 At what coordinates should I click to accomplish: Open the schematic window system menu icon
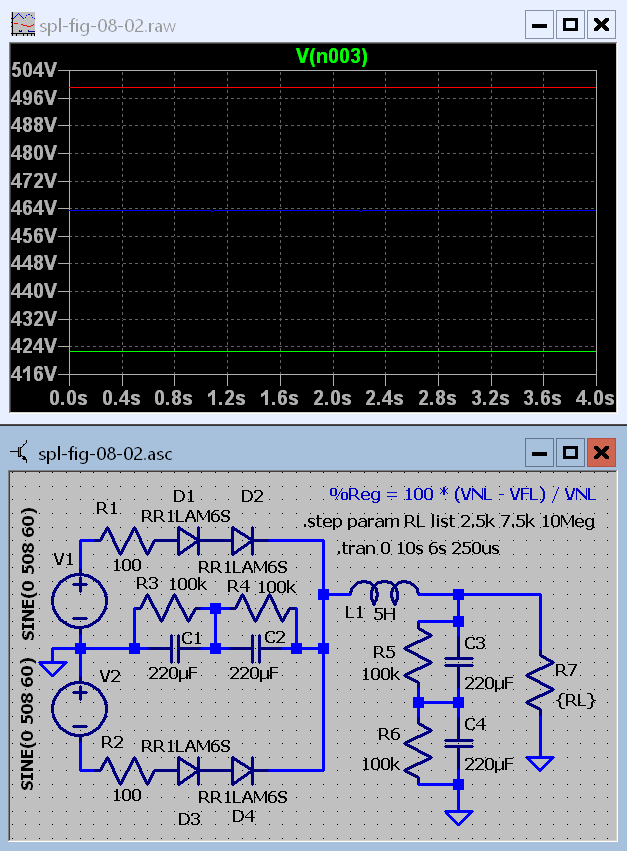pyautogui.click(x=22, y=453)
